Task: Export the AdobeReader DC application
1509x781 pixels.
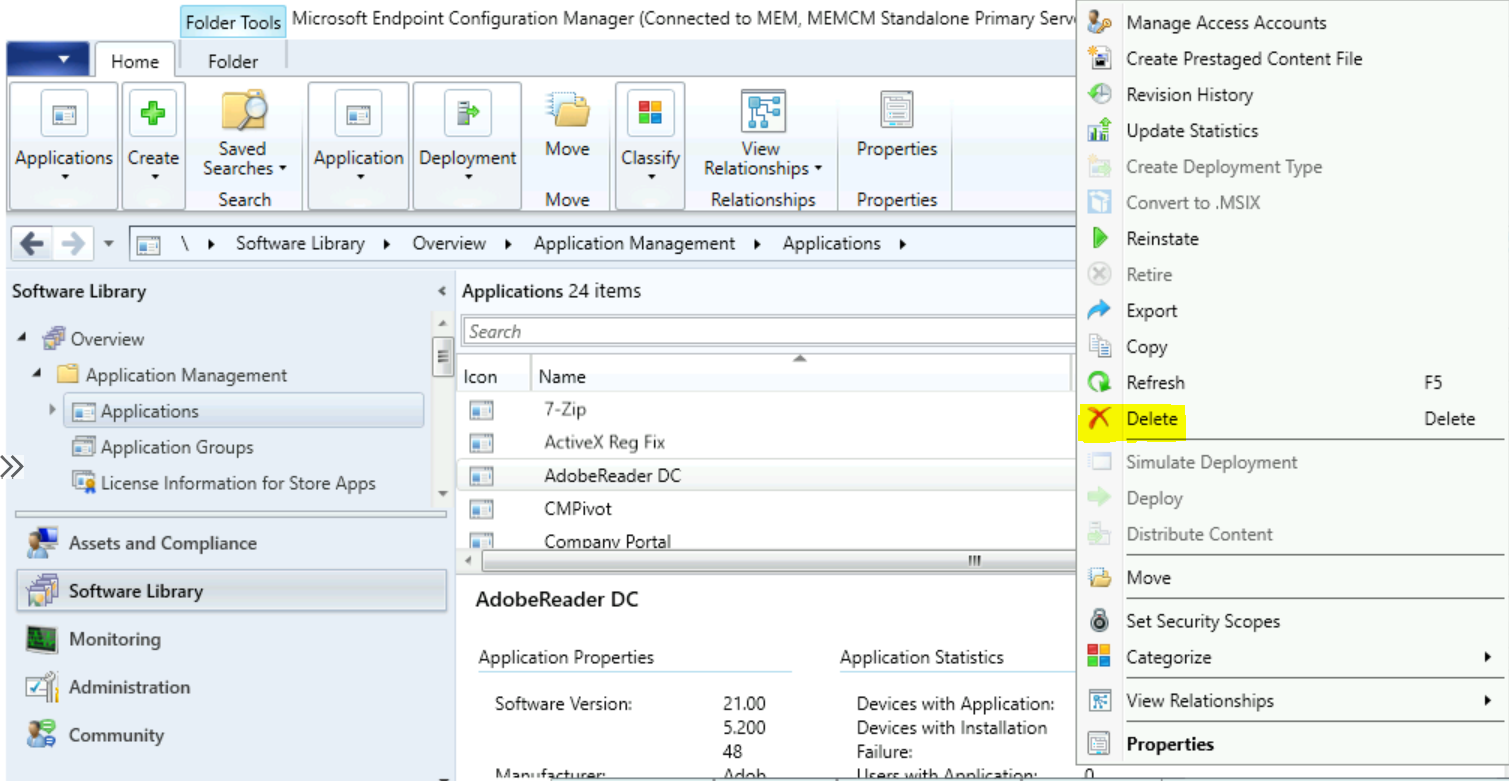Action: click(1150, 310)
